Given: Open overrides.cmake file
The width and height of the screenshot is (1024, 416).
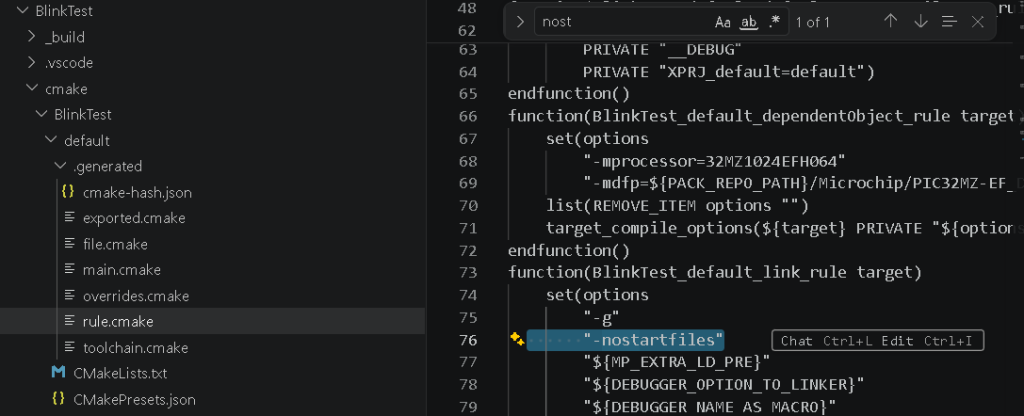Looking at the screenshot, I should (136, 296).
